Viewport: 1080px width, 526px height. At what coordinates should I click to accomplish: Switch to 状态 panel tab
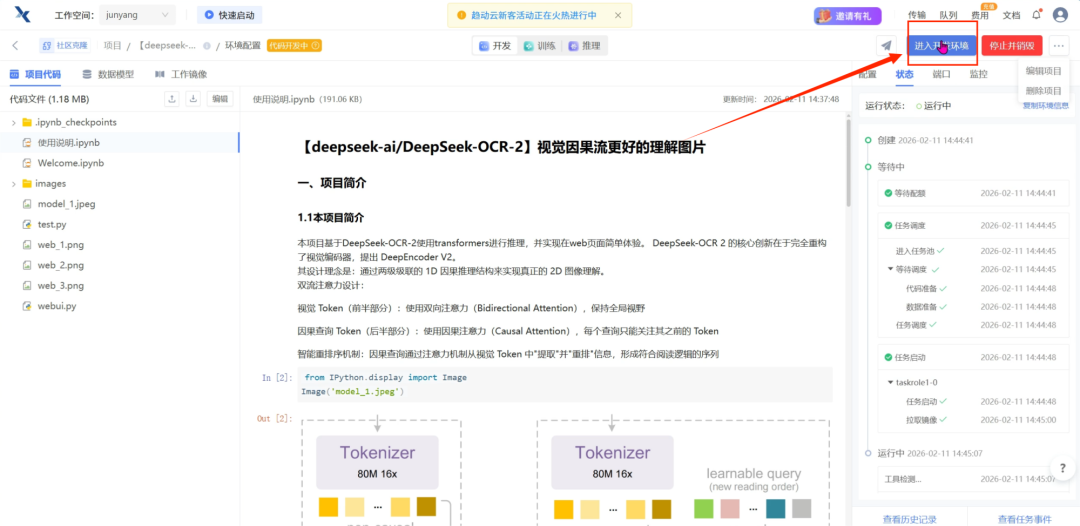pyautogui.click(x=904, y=74)
